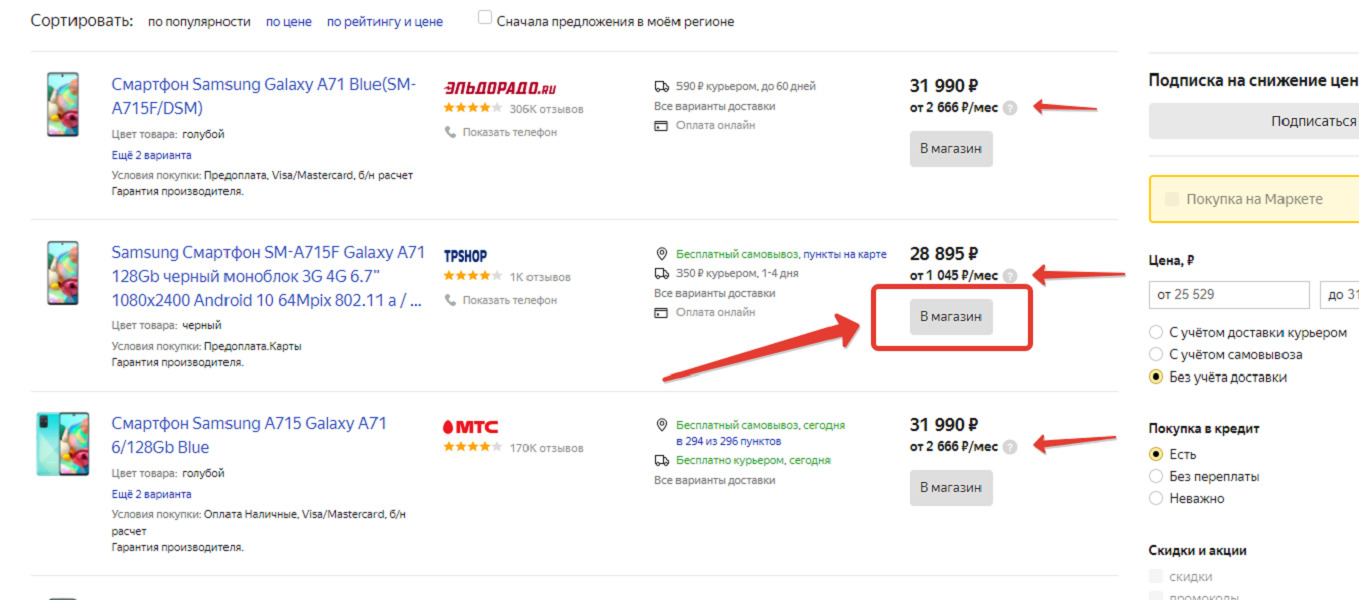The width and height of the screenshot is (1359, 600).
Task: Show phone number for Eldorado
Action: pyautogui.click(x=510, y=132)
